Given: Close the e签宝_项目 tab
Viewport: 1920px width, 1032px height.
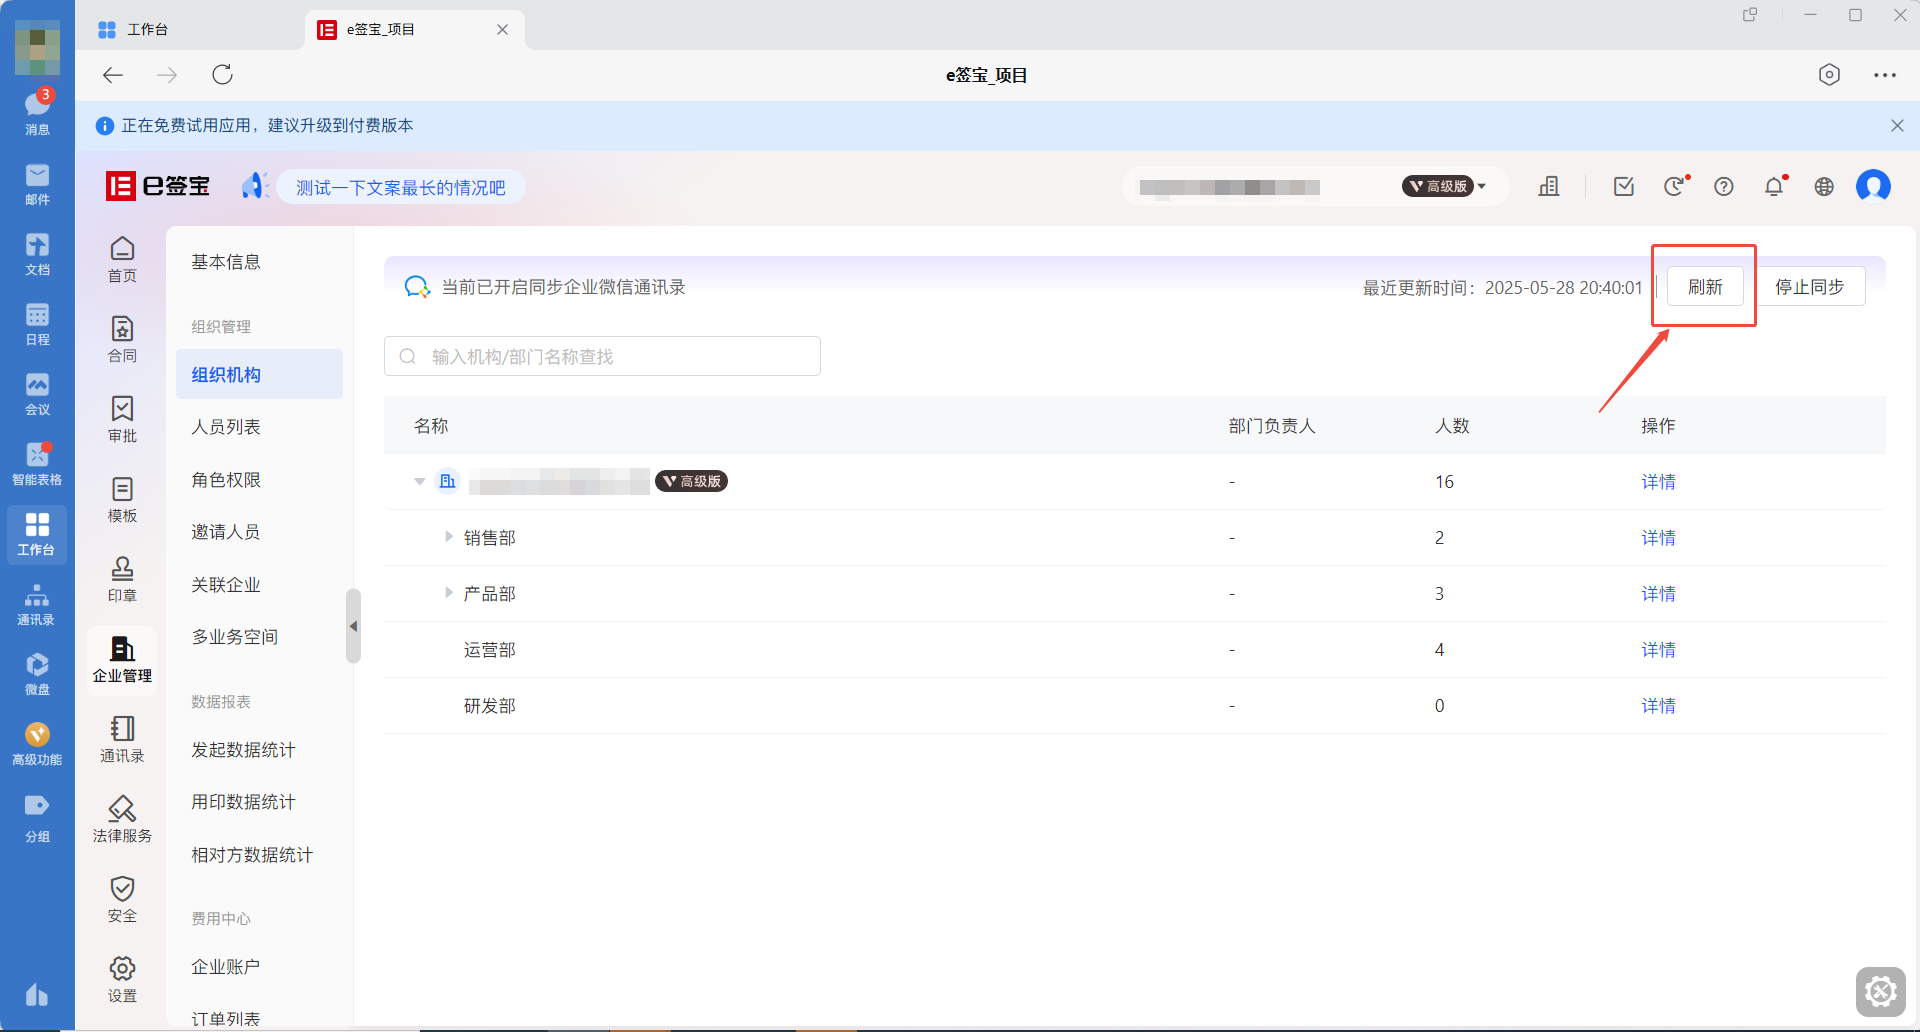Looking at the screenshot, I should click(502, 30).
